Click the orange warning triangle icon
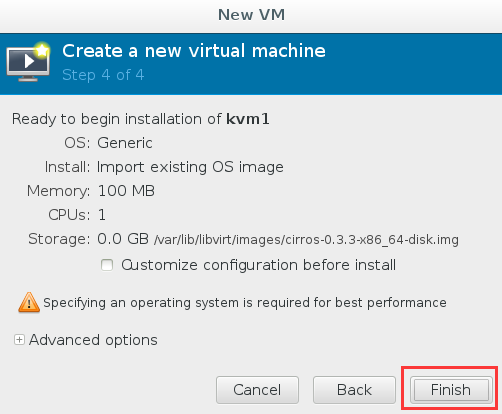 pyautogui.click(x=29, y=302)
